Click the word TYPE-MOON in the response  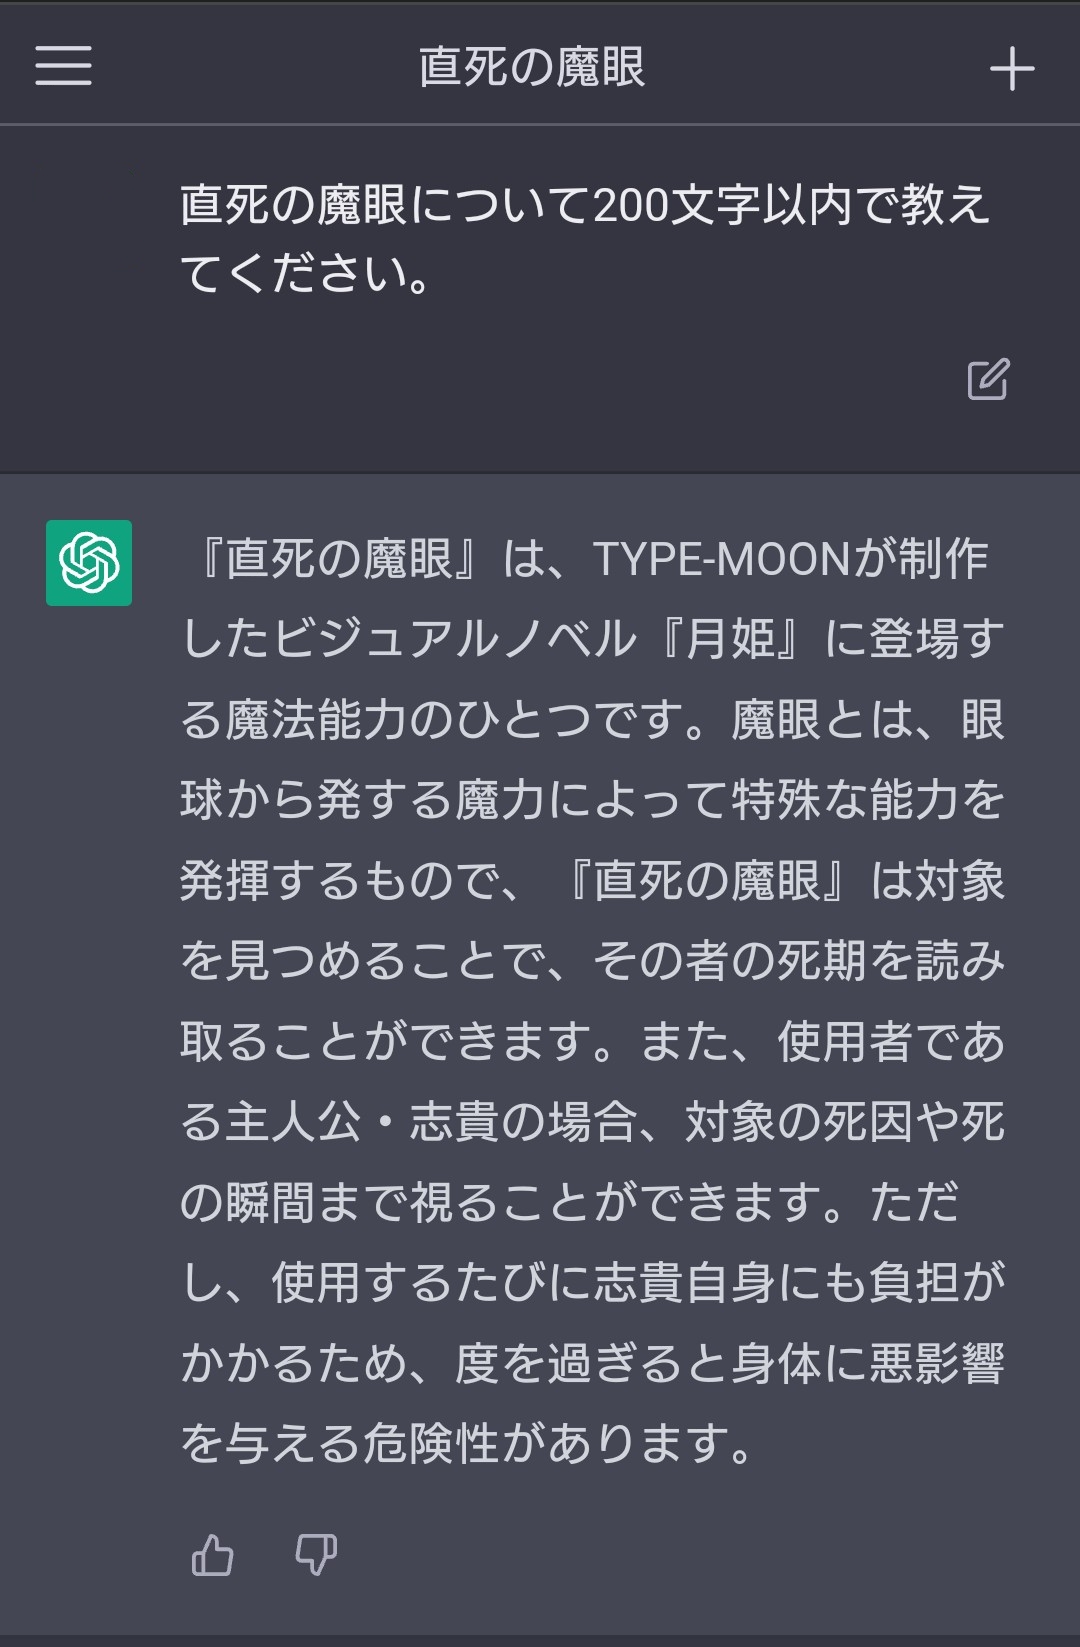720,560
